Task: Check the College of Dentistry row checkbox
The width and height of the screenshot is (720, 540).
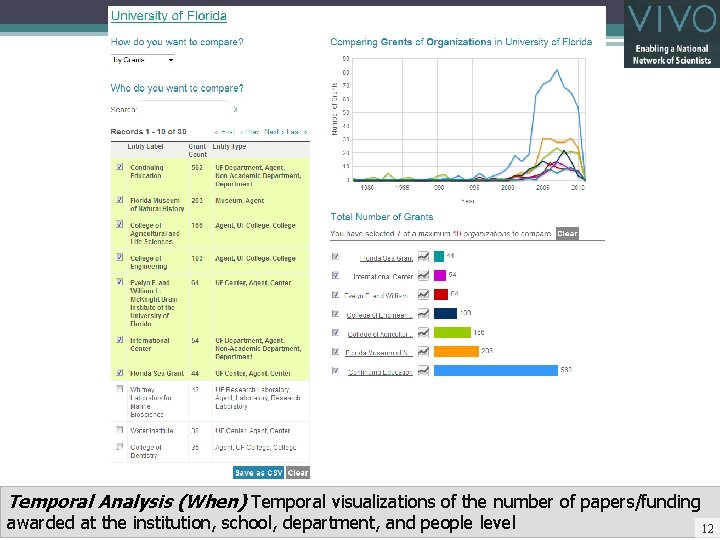Action: [120, 446]
